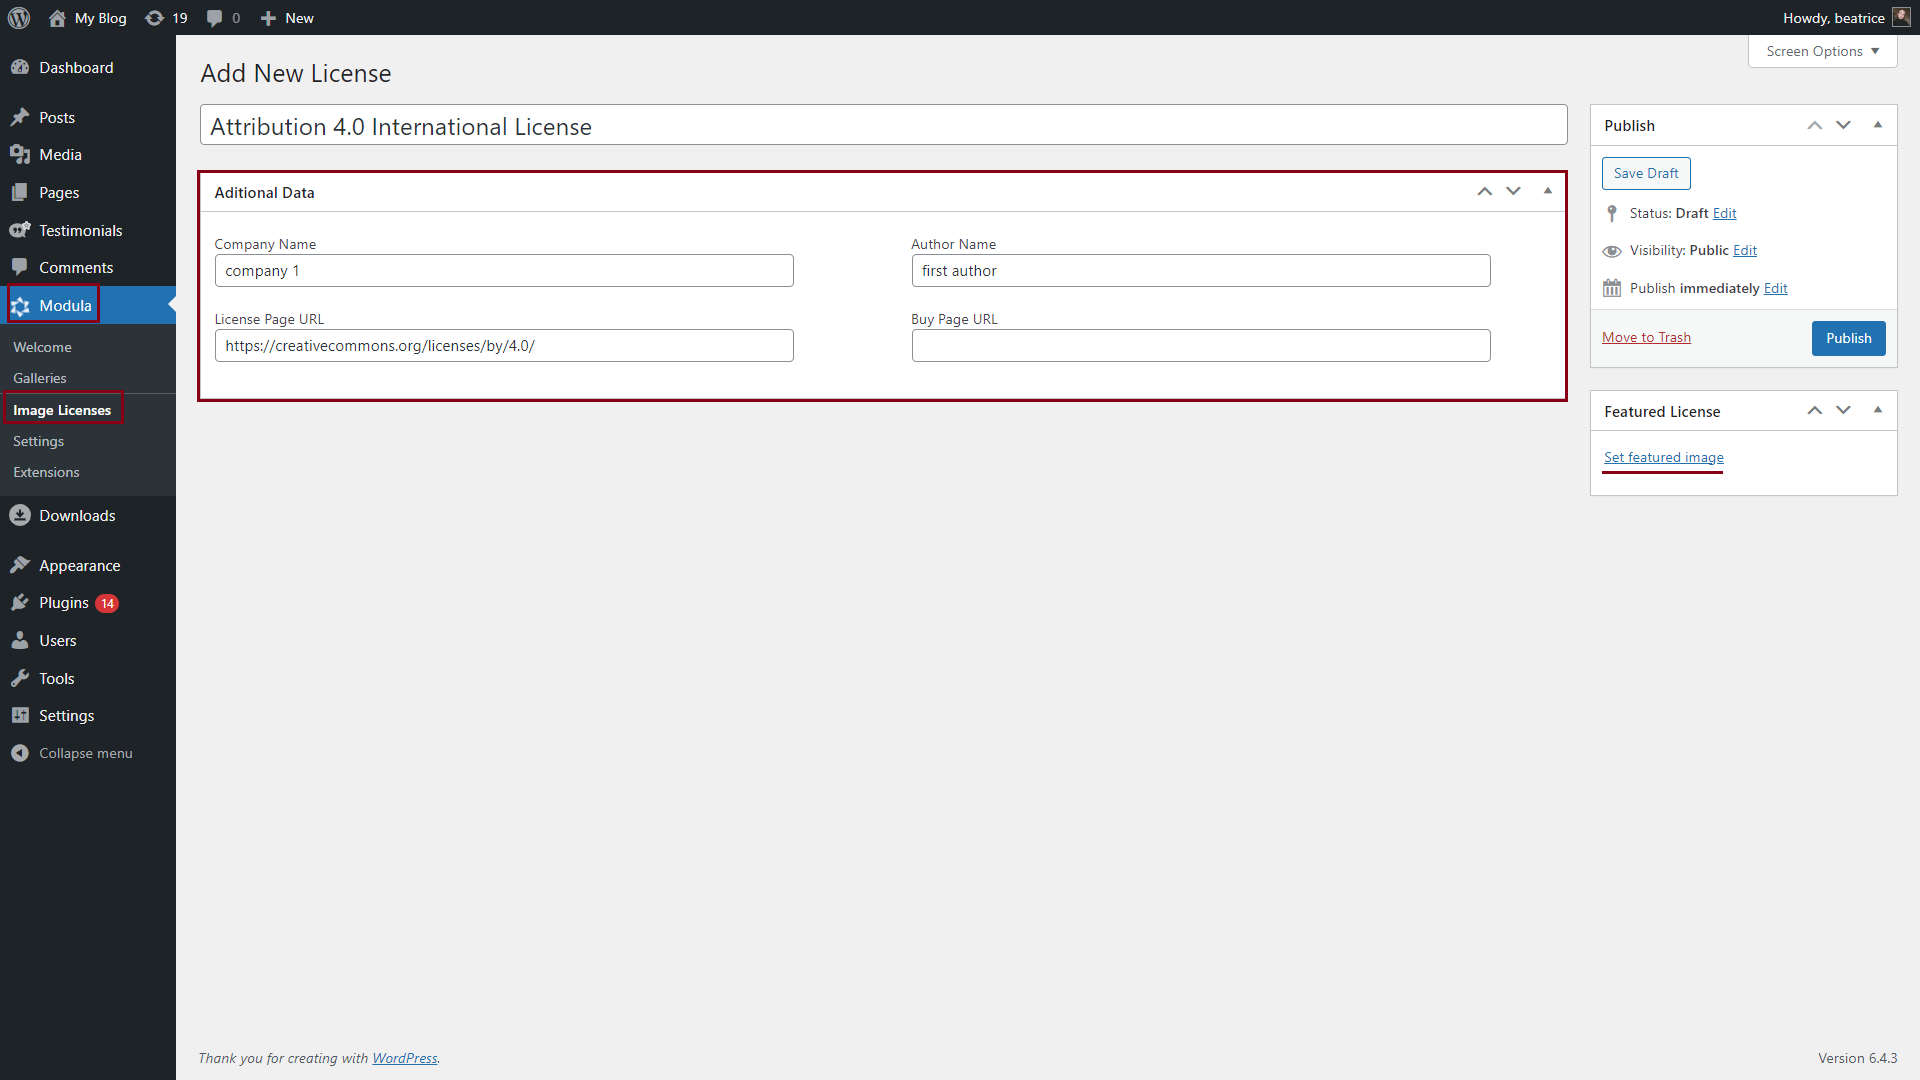
Task: Click the WordPress logo icon
Action: click(19, 18)
